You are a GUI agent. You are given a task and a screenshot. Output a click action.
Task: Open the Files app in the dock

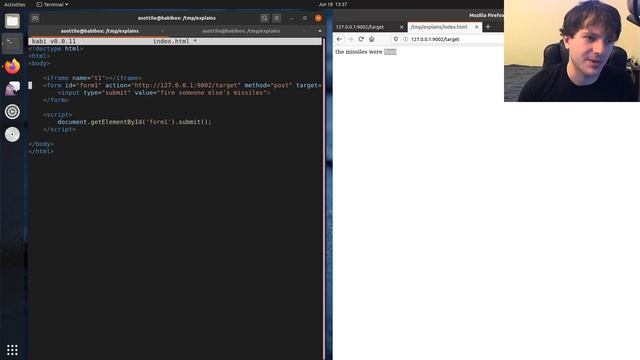pos(12,21)
